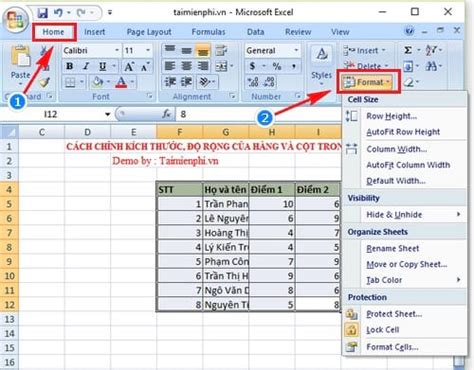Toggle Wrap Text icon
Viewport: 474px width, 370px height.
click(220, 50)
